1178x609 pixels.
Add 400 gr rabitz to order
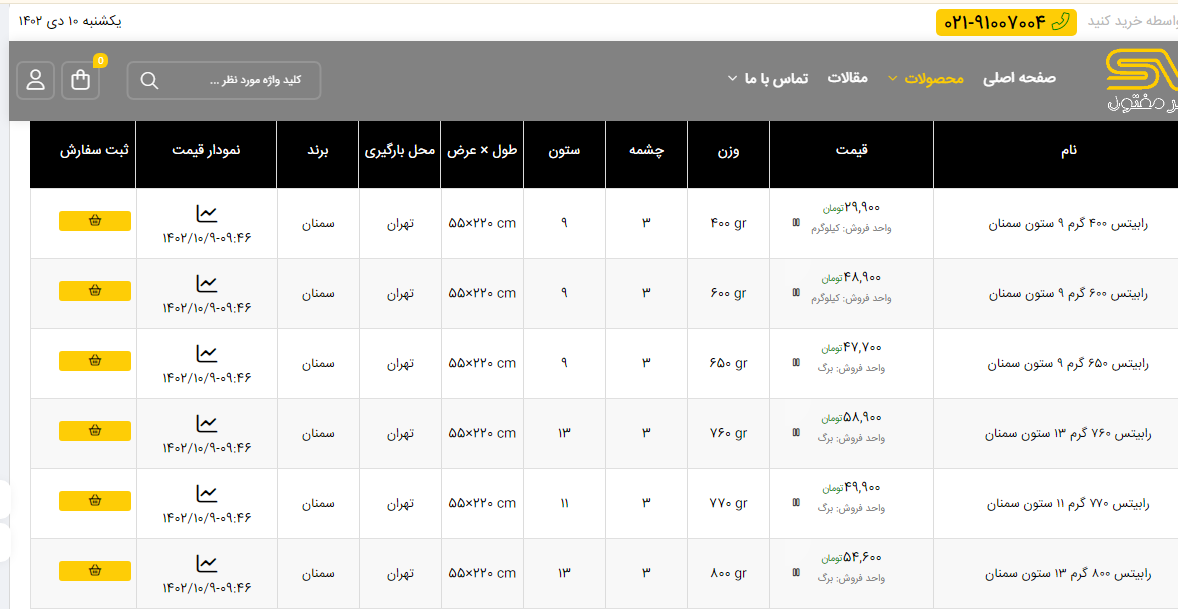point(95,221)
